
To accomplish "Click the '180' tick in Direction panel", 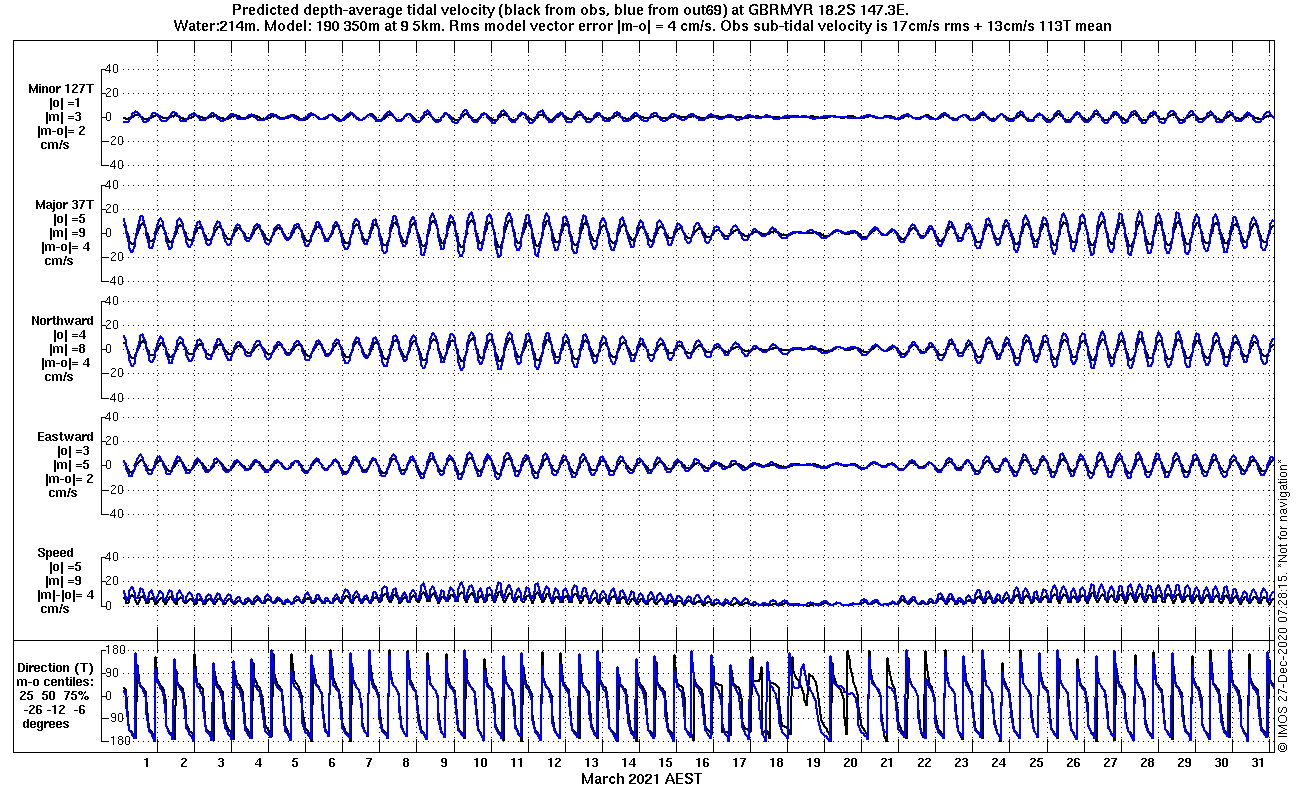I will pyautogui.click(x=113, y=650).
